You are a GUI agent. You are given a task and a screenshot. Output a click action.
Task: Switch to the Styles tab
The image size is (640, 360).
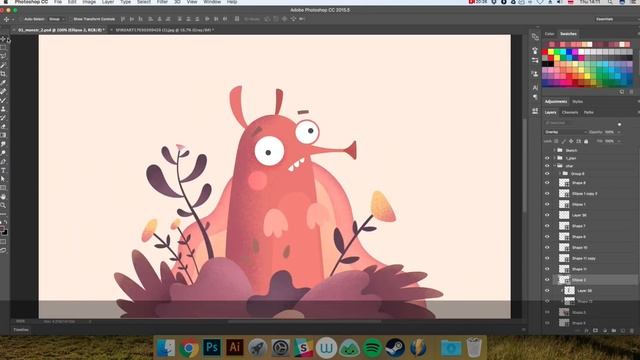click(578, 102)
